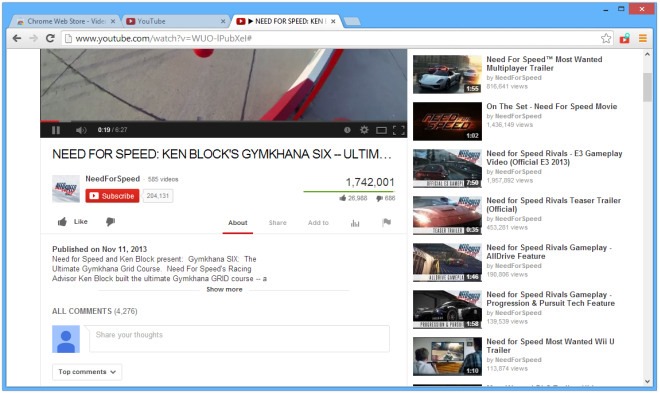Toggle theater mode on the player
Viewport: 660px width, 393px height.
381,130
